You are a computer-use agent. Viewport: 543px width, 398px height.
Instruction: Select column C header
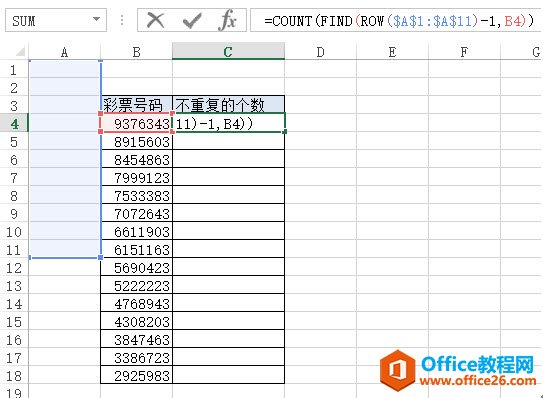point(228,51)
